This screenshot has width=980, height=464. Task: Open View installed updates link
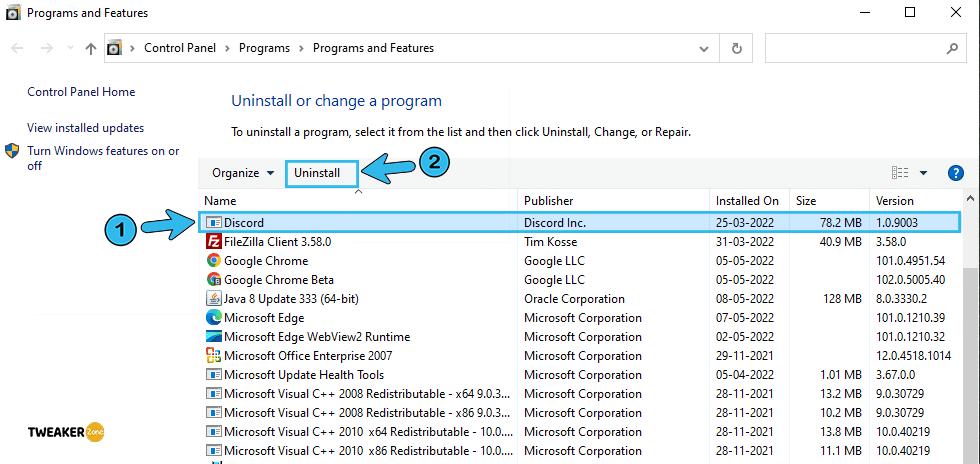tap(86, 128)
